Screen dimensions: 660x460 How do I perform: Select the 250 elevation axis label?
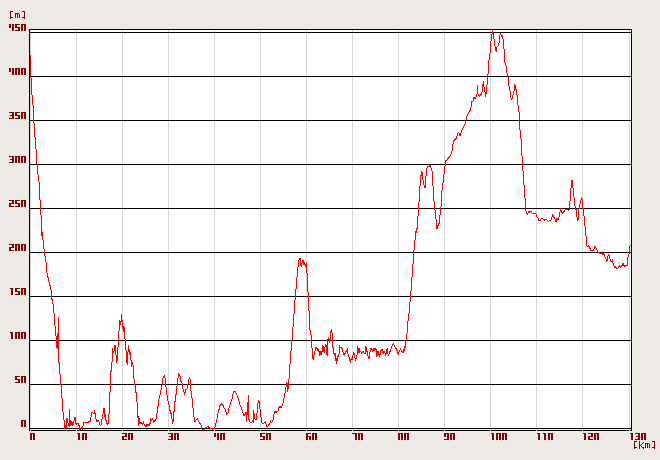click(x=17, y=204)
